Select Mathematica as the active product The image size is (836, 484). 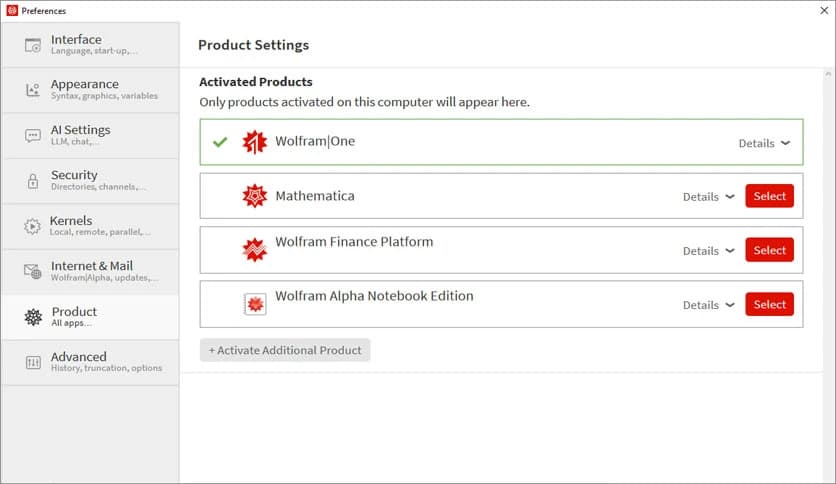[x=769, y=196]
